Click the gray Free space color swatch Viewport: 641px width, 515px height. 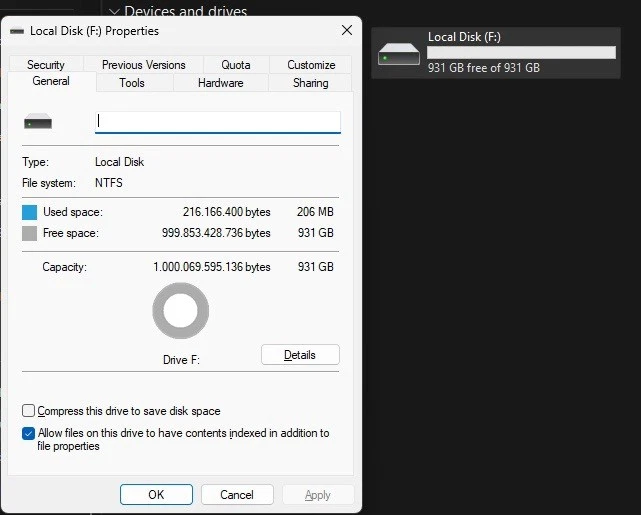[29, 233]
